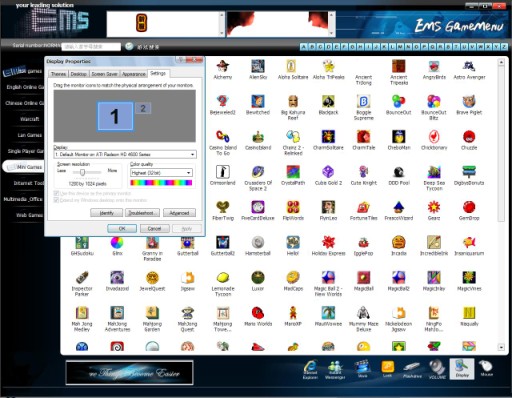Select Lan Games in the sidebar
This screenshot has height=398, width=512.
29,135
